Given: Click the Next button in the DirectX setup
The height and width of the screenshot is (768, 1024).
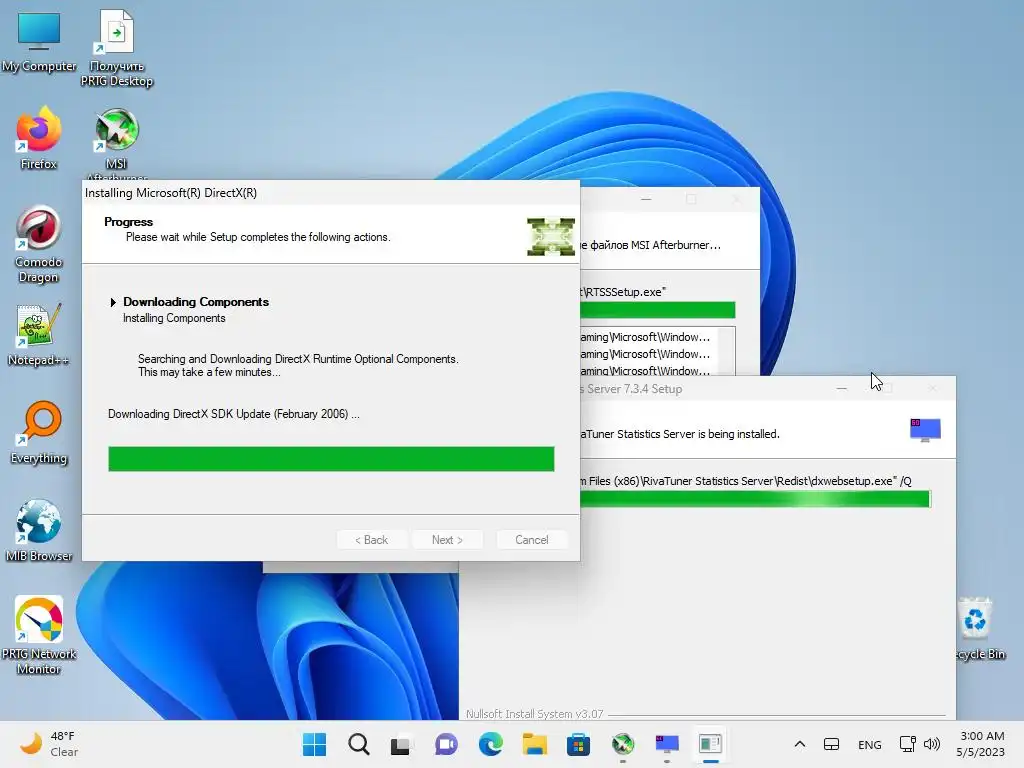Looking at the screenshot, I should coord(447,539).
